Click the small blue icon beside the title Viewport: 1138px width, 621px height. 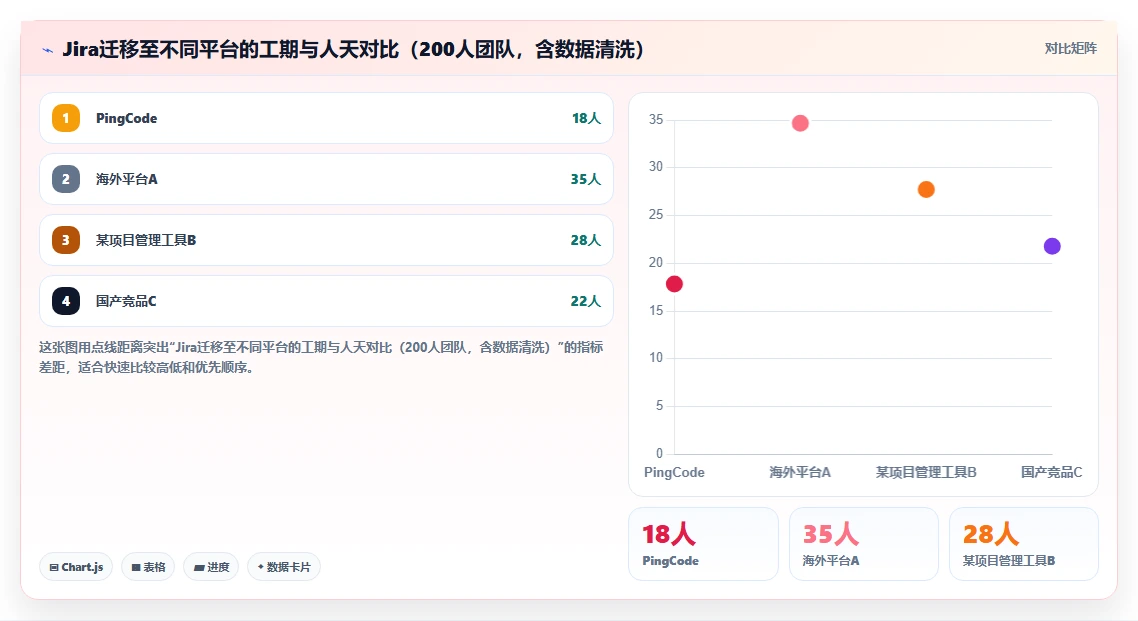click(x=48, y=50)
